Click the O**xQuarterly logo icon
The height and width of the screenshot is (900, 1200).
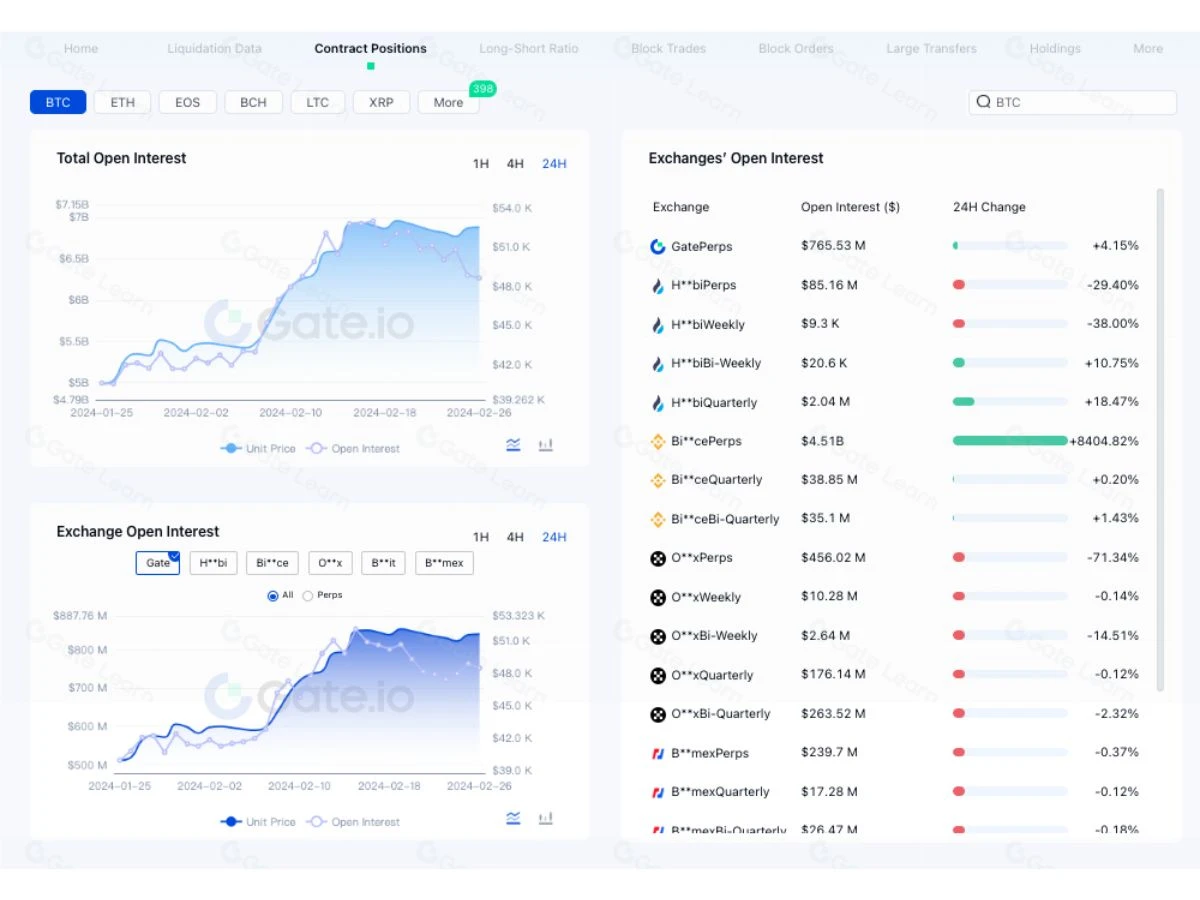pyautogui.click(x=658, y=675)
